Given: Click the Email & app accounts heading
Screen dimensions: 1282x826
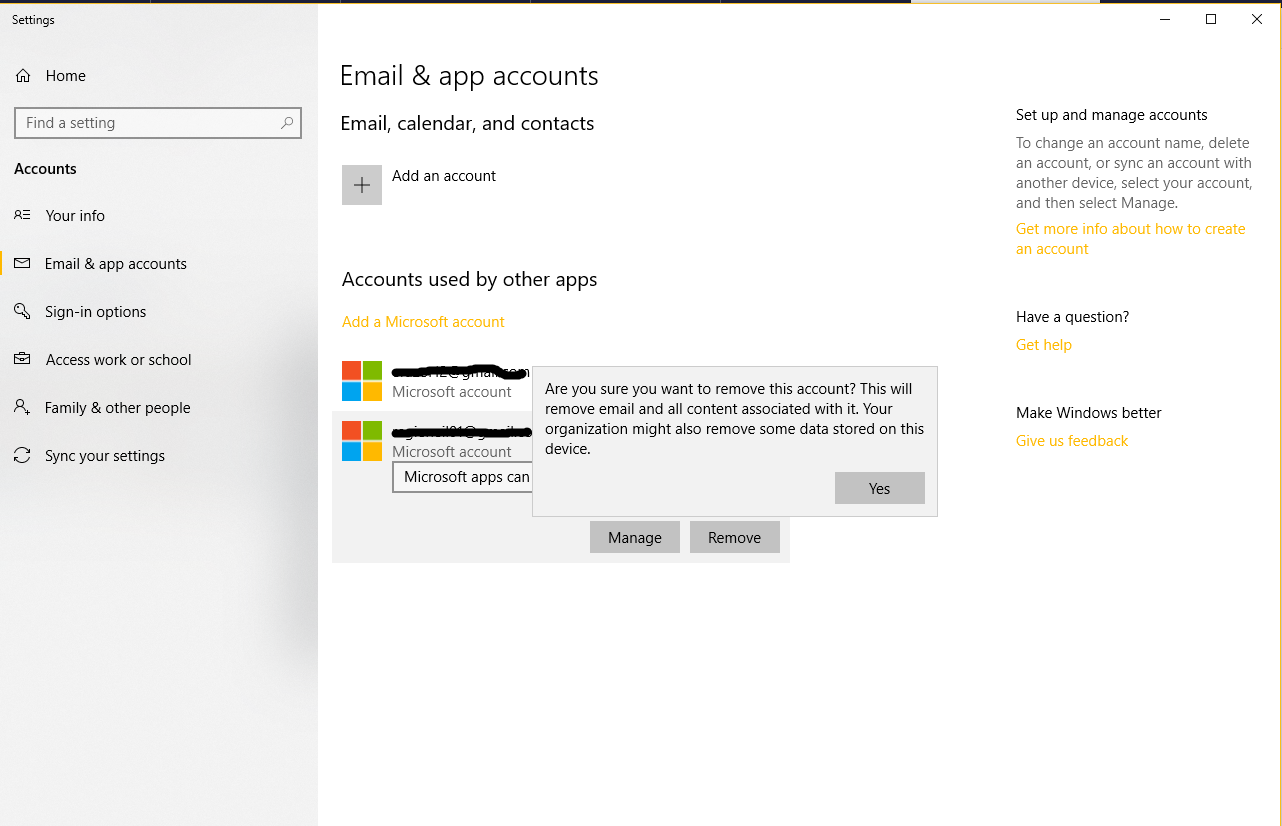Looking at the screenshot, I should pos(469,76).
